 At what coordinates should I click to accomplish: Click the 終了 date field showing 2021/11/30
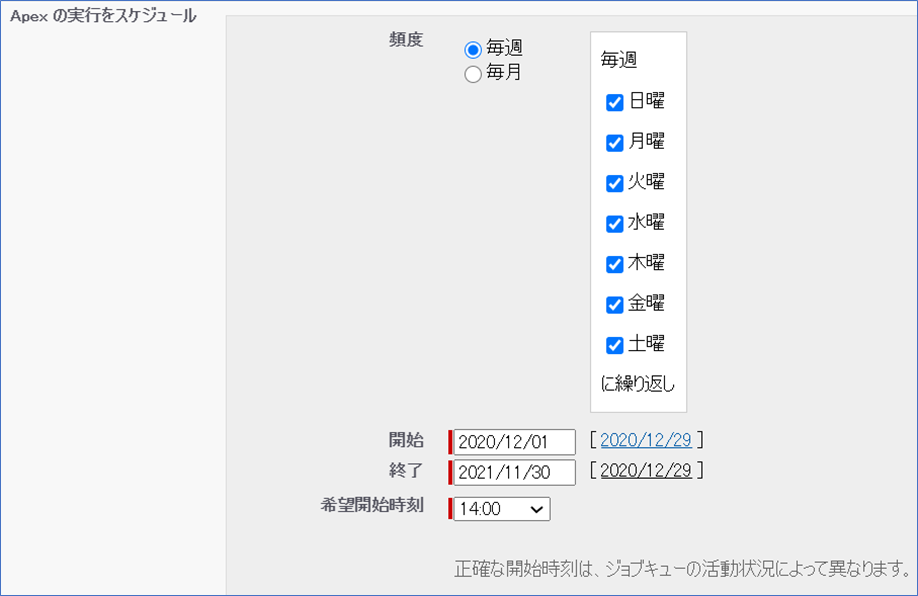tap(514, 472)
